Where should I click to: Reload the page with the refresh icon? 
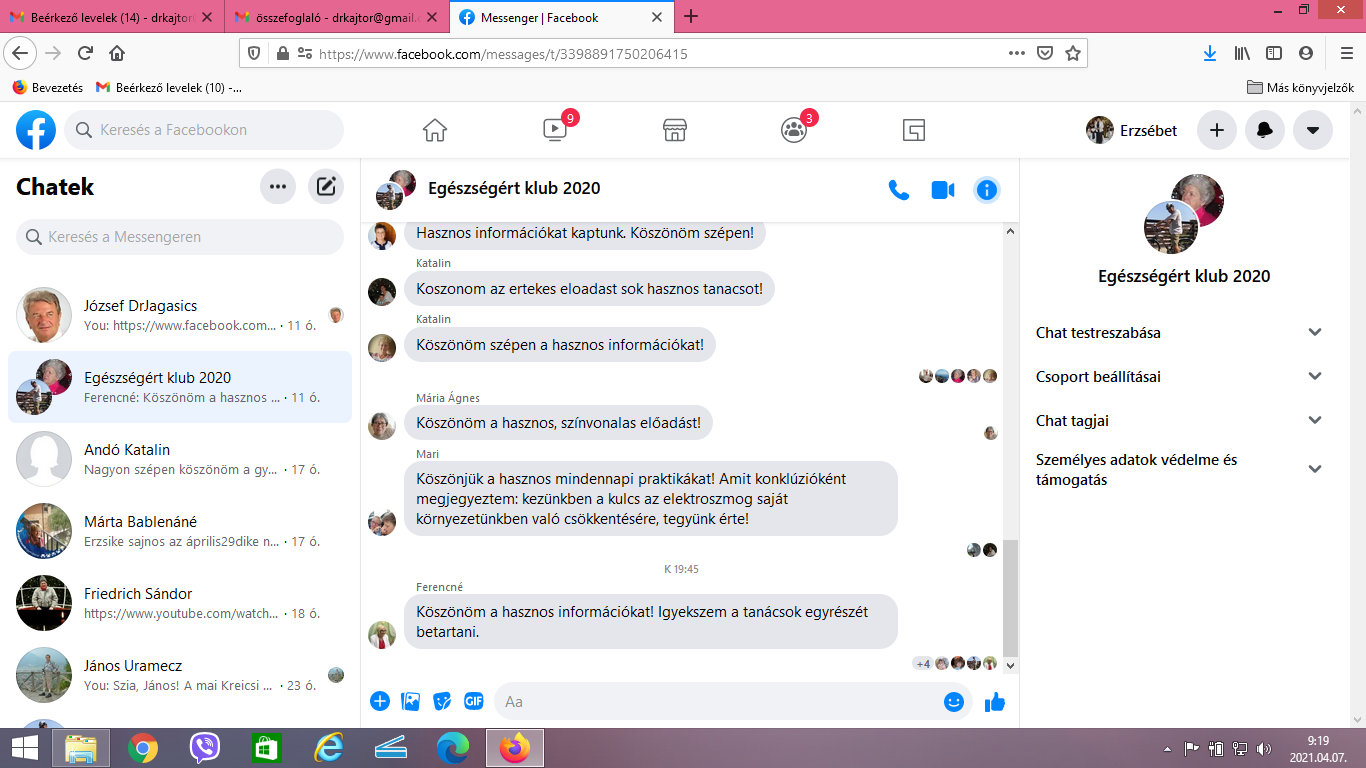pos(85,53)
